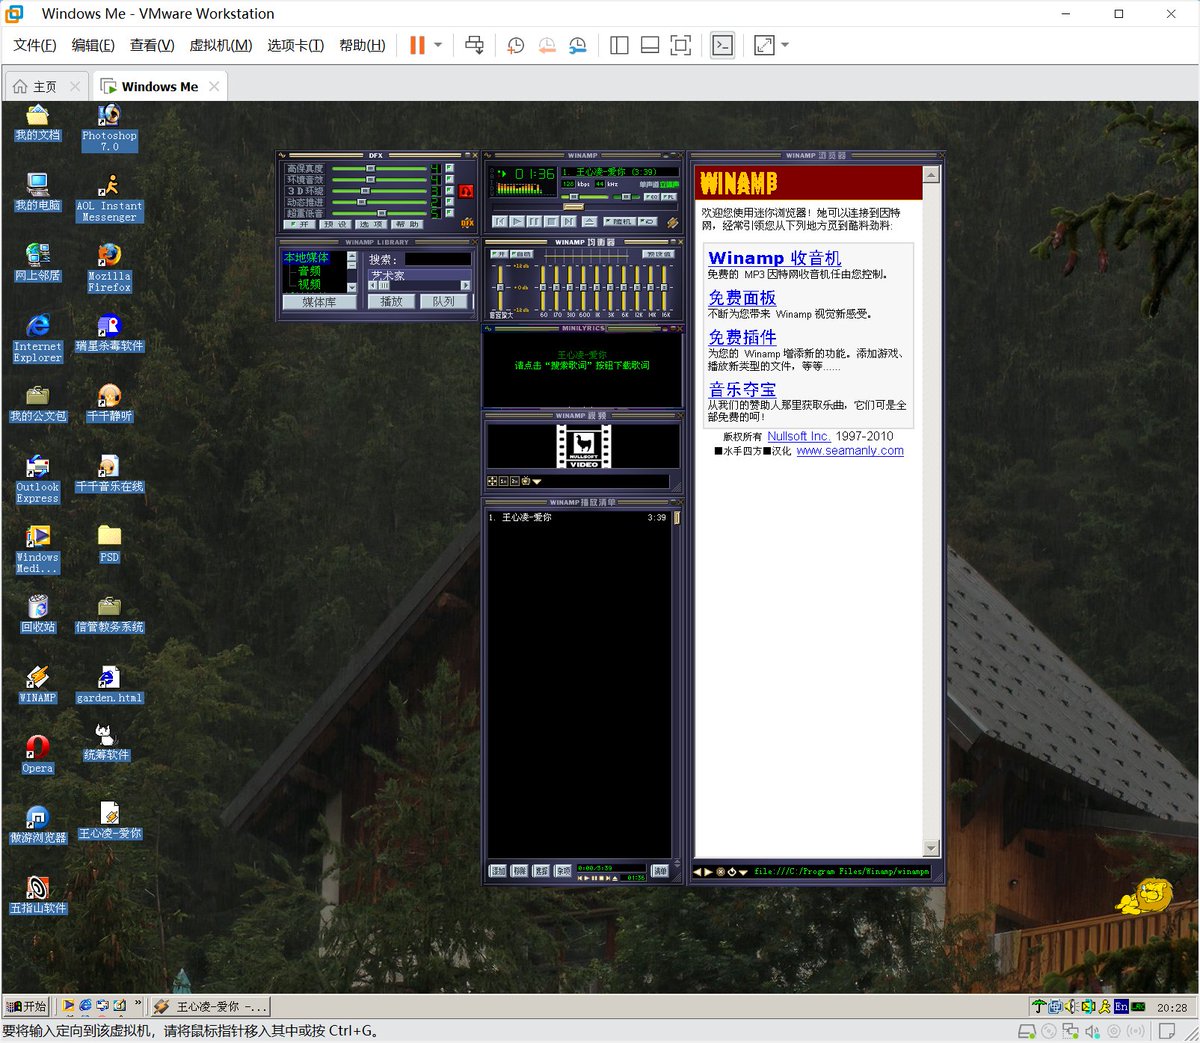Click playlist 添加 add button

click(x=498, y=871)
